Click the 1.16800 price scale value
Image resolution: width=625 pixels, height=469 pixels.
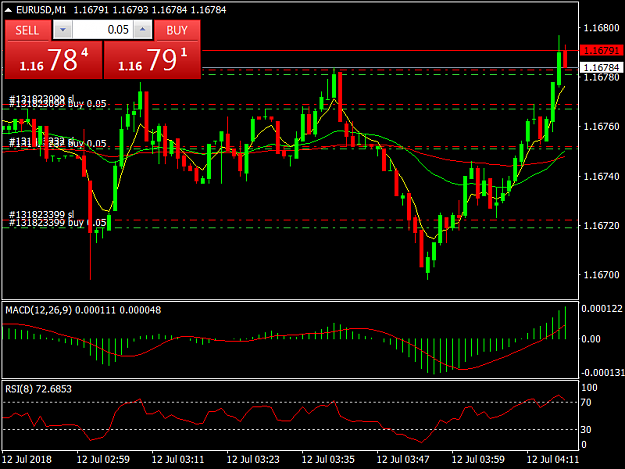(601, 28)
